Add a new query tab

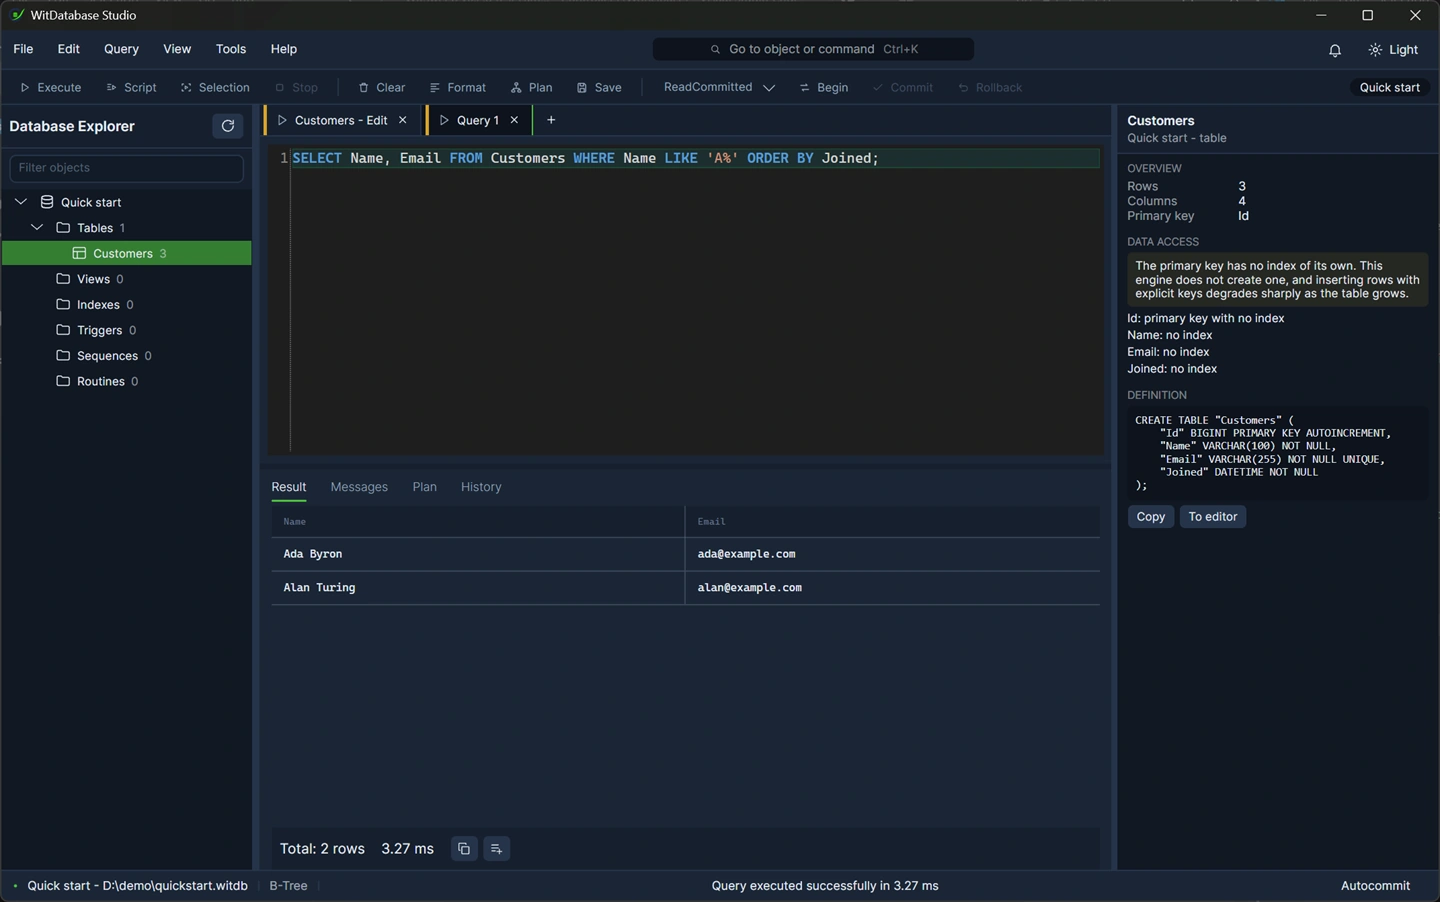pos(551,120)
